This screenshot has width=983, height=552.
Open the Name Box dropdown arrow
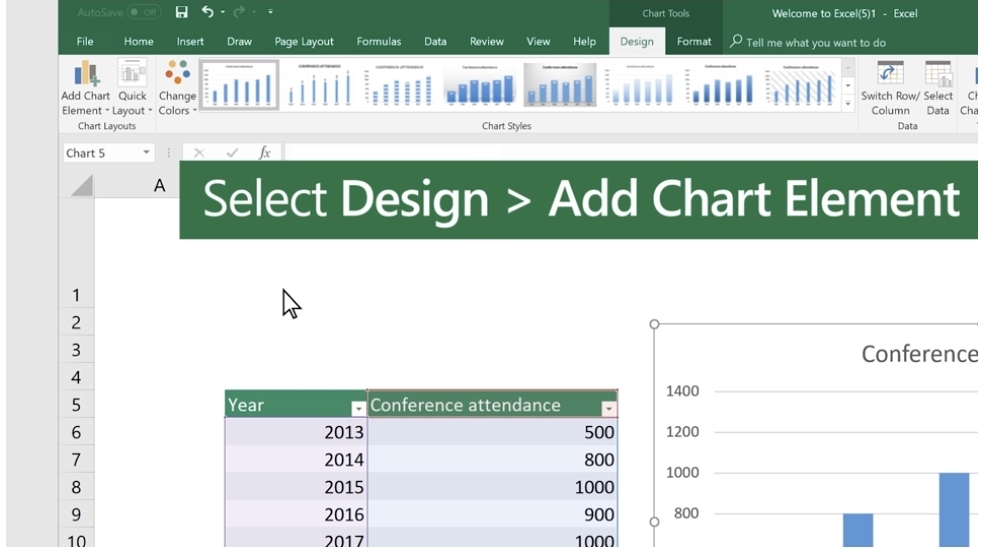click(146, 153)
